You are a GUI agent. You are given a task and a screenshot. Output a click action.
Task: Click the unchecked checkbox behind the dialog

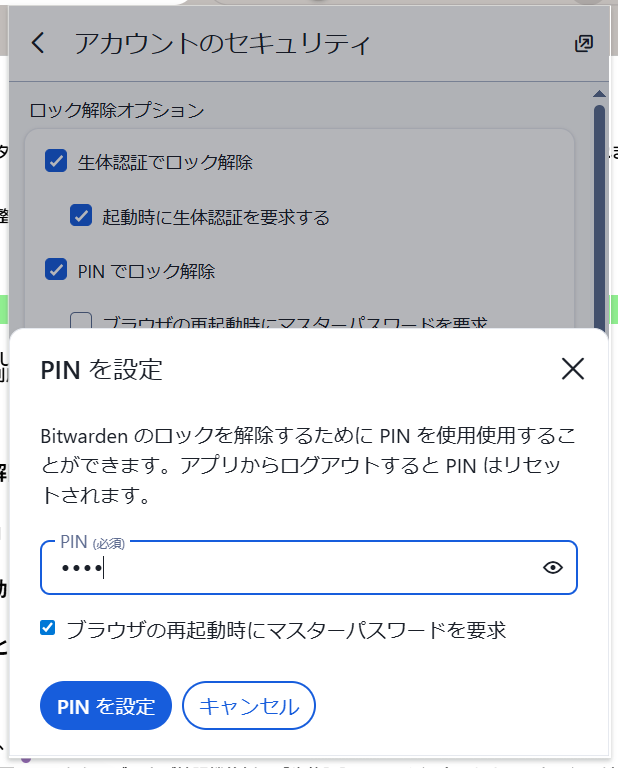[x=81, y=322]
